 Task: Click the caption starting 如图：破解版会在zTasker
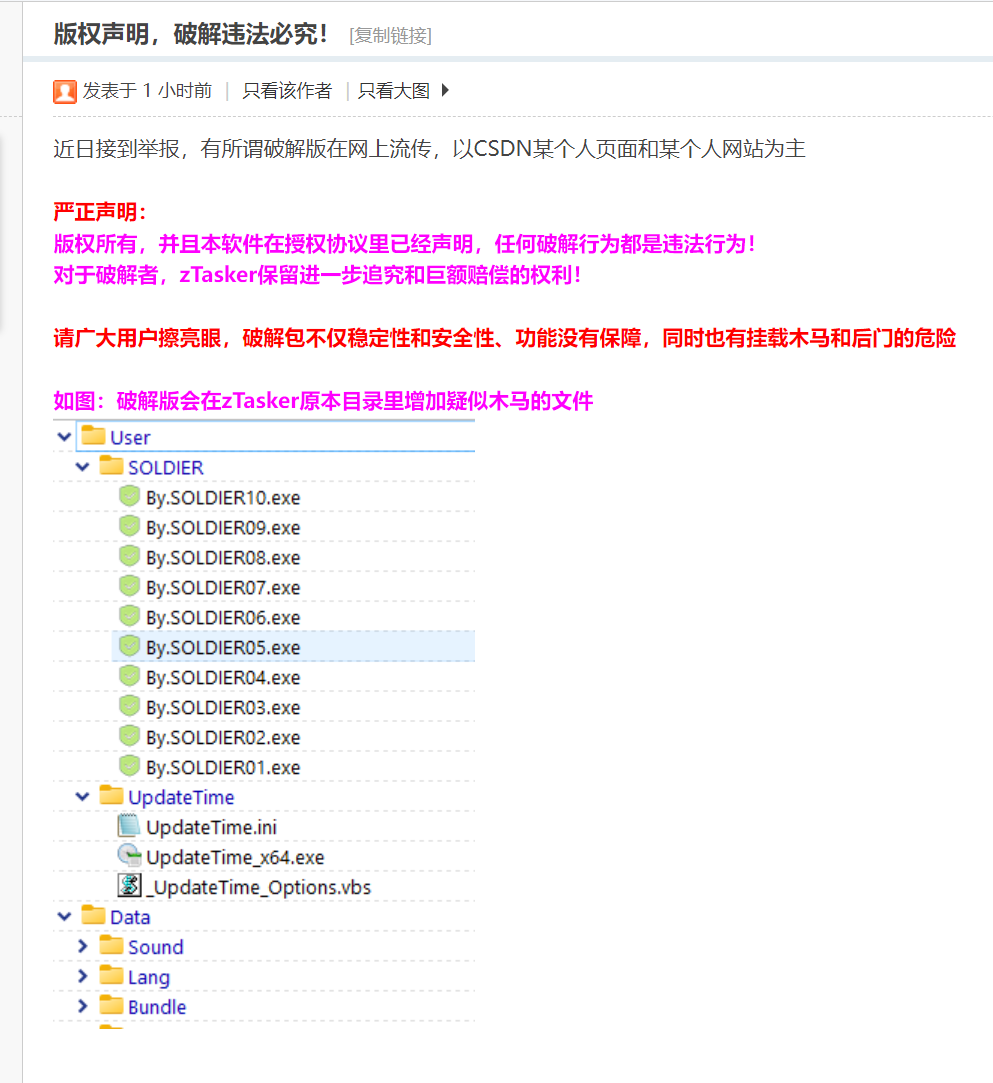[323, 401]
